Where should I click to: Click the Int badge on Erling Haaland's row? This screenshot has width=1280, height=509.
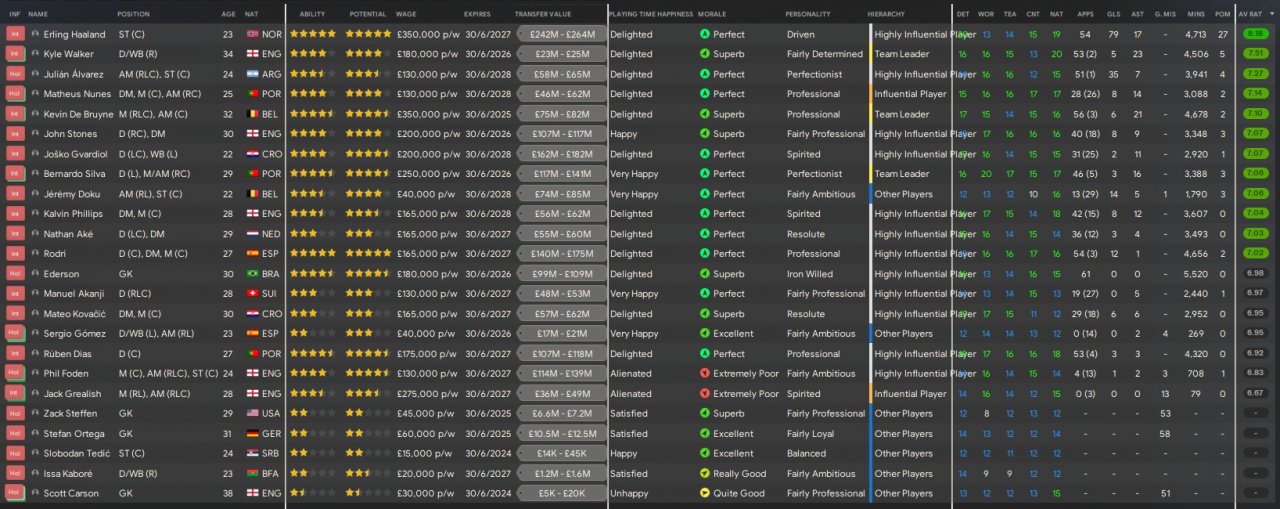(x=15, y=34)
